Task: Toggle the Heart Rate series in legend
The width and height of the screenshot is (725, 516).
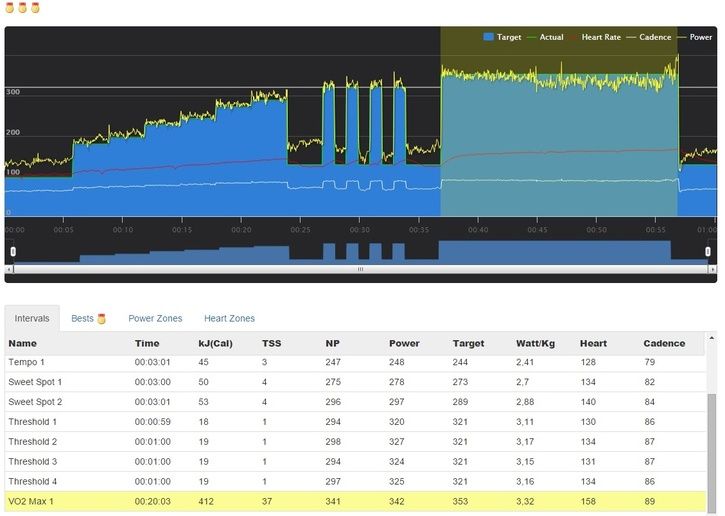Action: pyautogui.click(x=595, y=37)
